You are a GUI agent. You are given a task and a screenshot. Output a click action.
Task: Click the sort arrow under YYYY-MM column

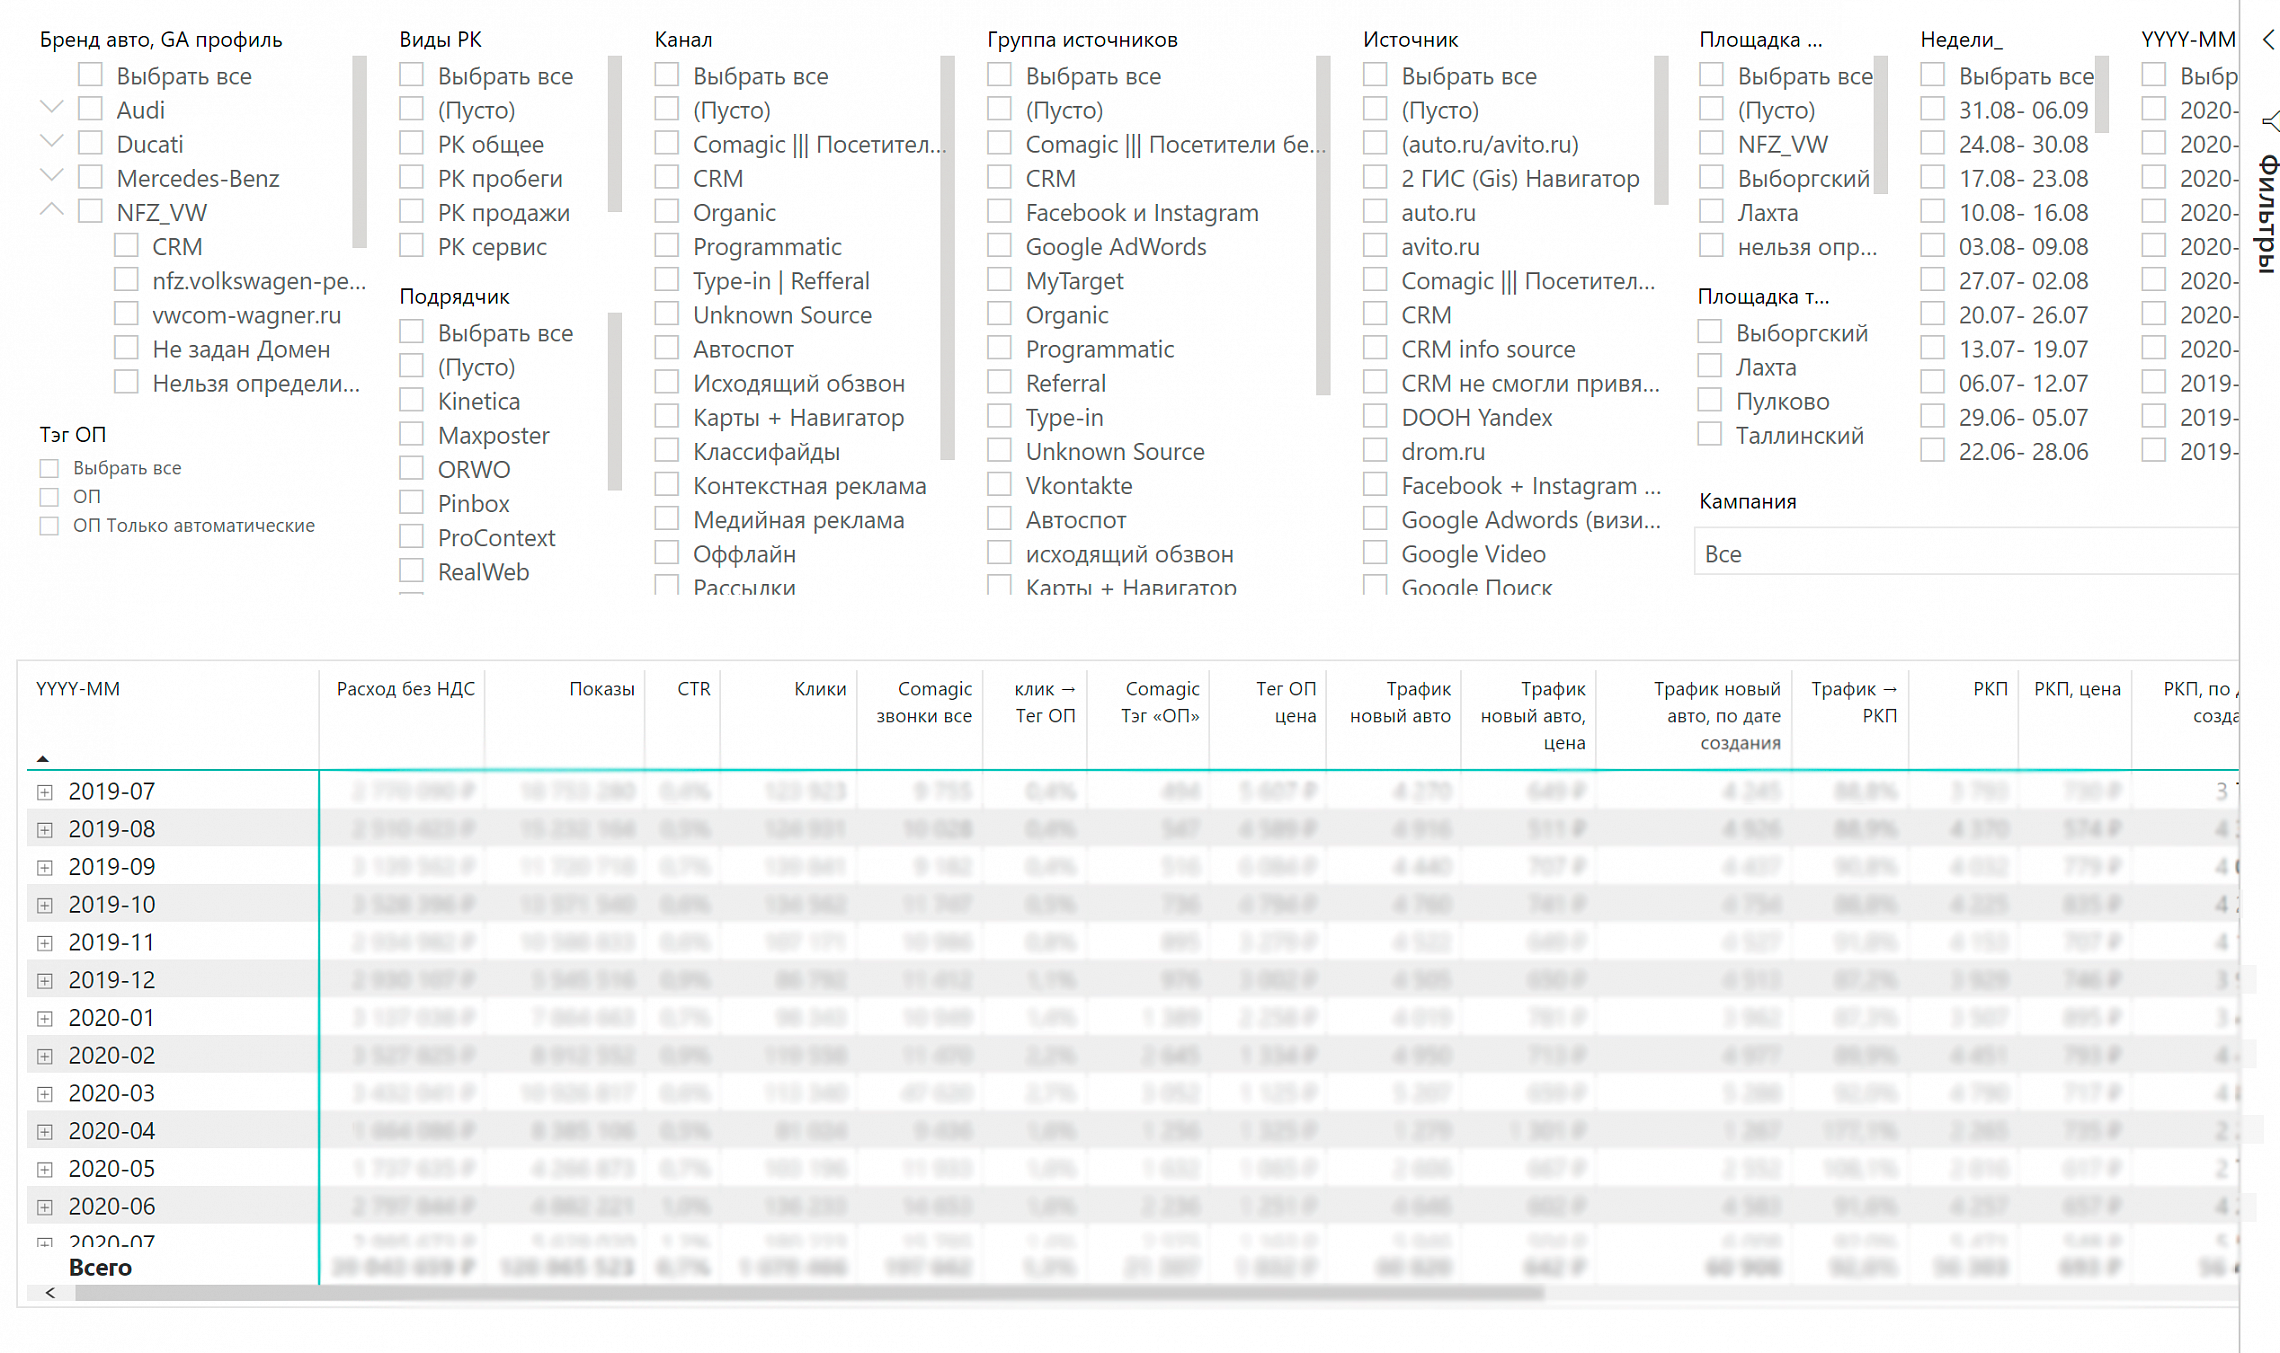[x=42, y=759]
